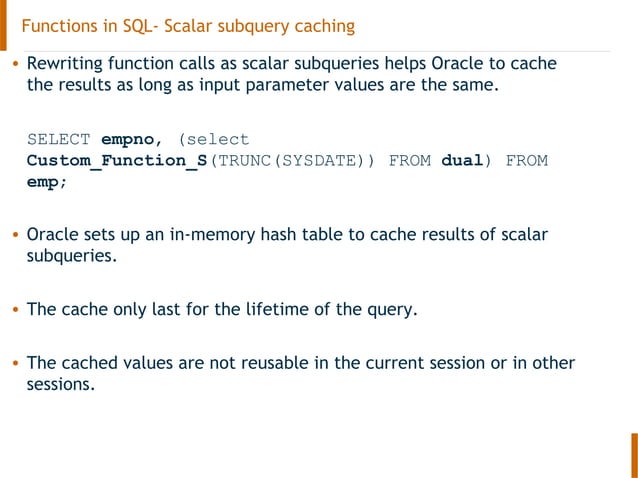Click the final word "sessions." on the slide
This screenshot has height=478, width=638.
tap(60, 383)
